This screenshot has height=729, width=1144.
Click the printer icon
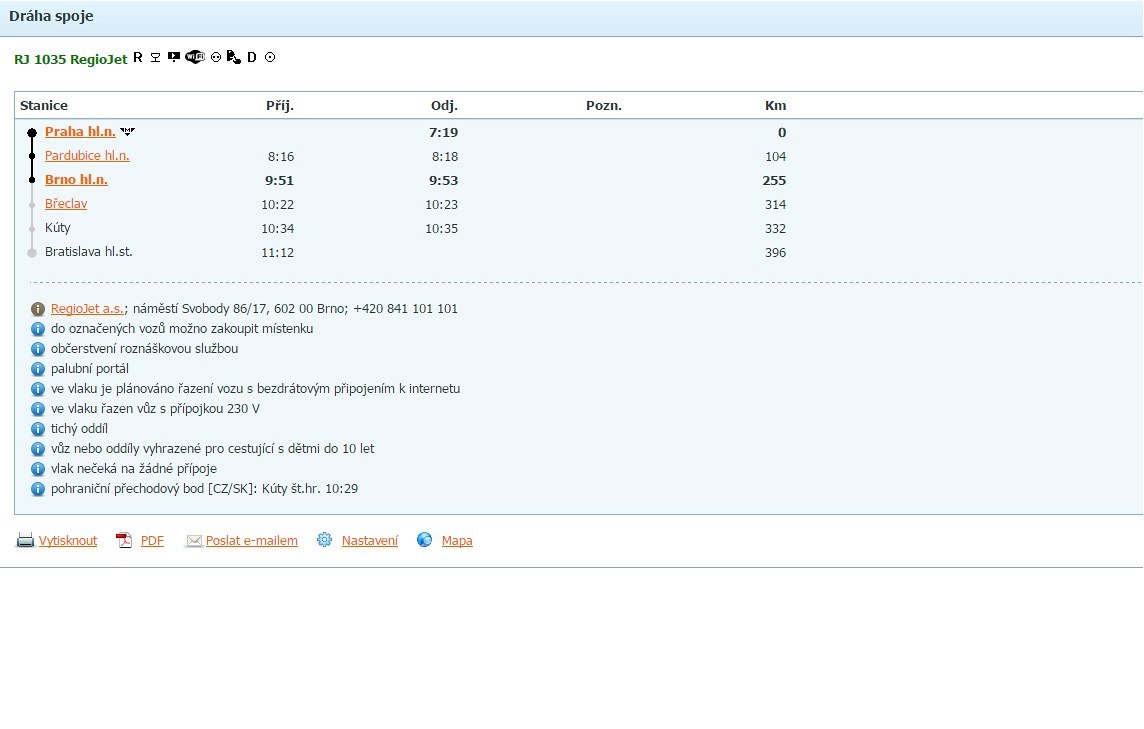[25, 541]
